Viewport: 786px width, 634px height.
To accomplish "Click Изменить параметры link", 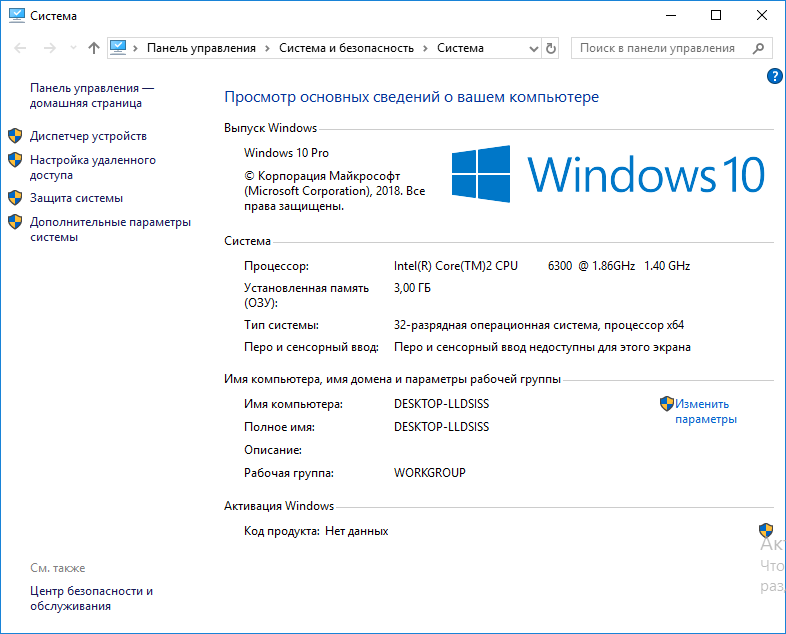I will pyautogui.click(x=706, y=411).
